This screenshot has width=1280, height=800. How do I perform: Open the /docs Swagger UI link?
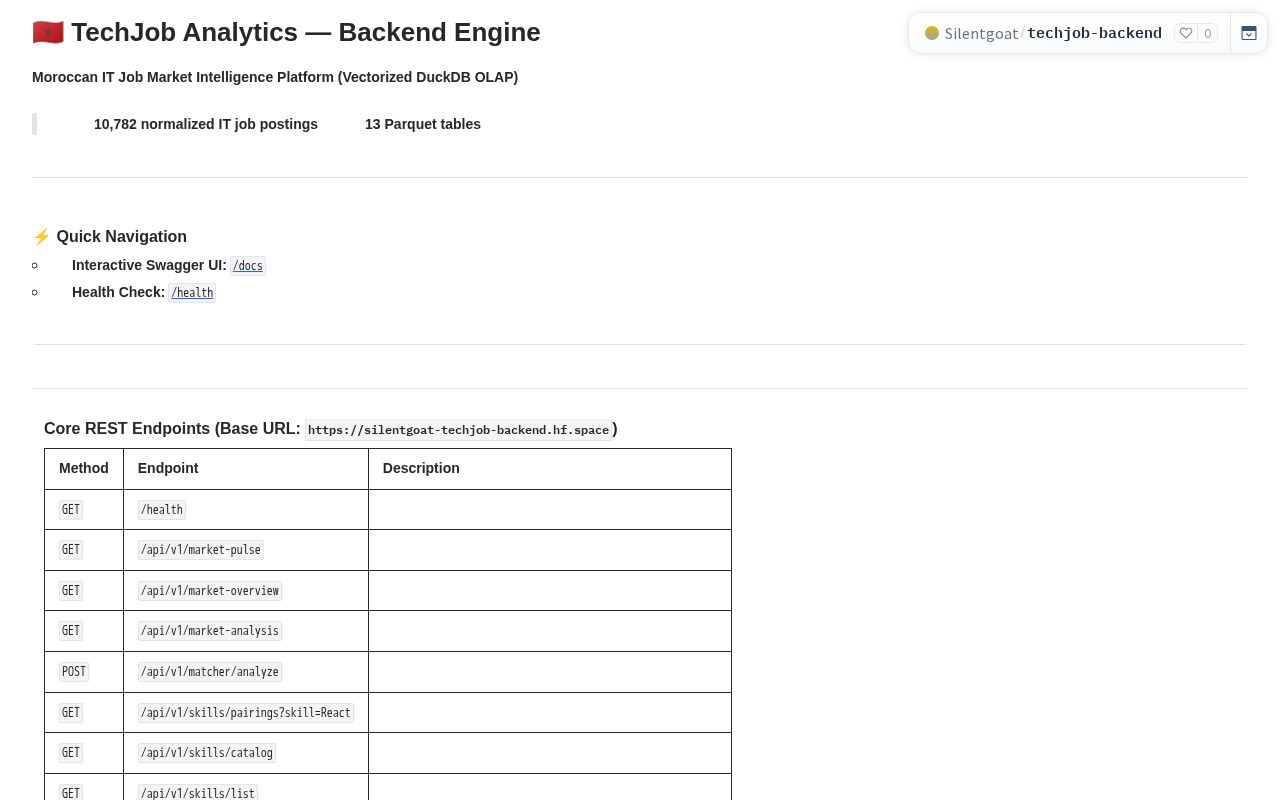pos(248,266)
